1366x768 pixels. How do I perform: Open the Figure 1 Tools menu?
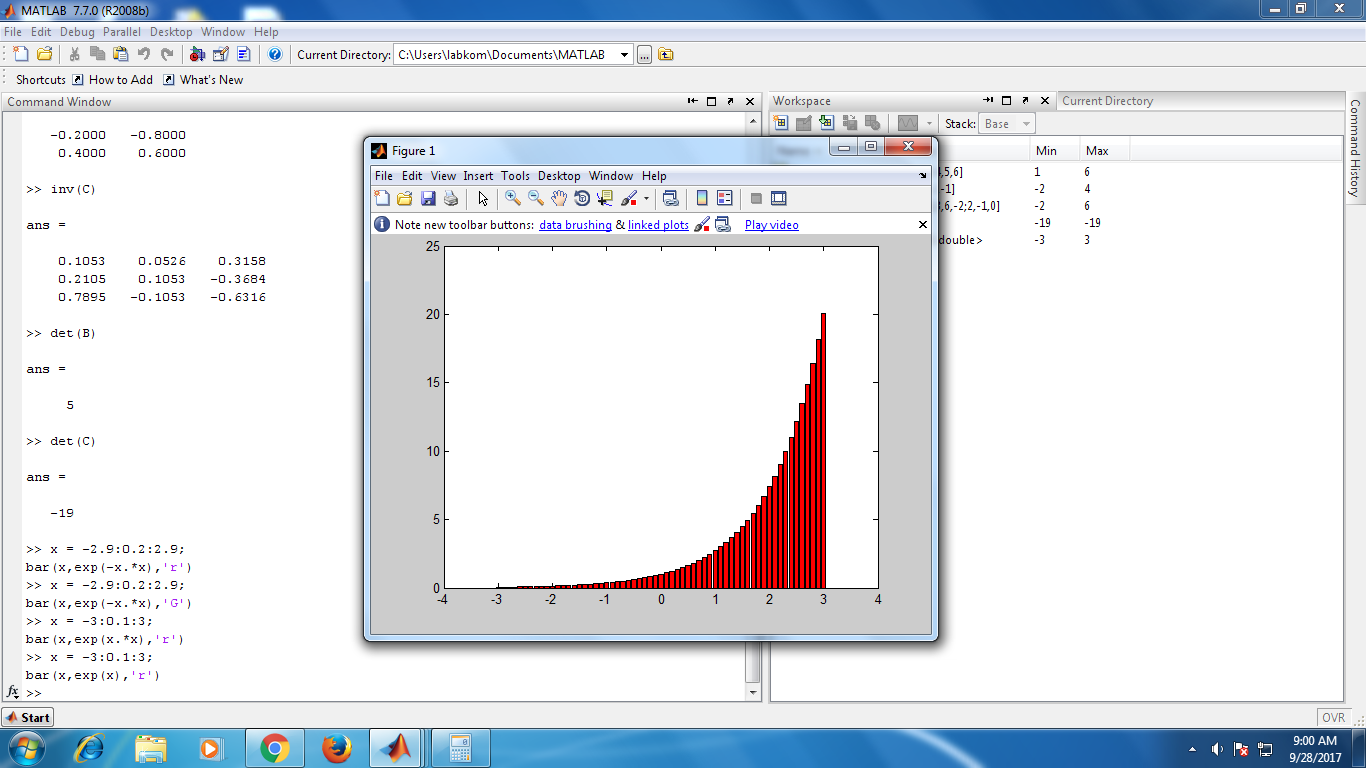pos(516,176)
